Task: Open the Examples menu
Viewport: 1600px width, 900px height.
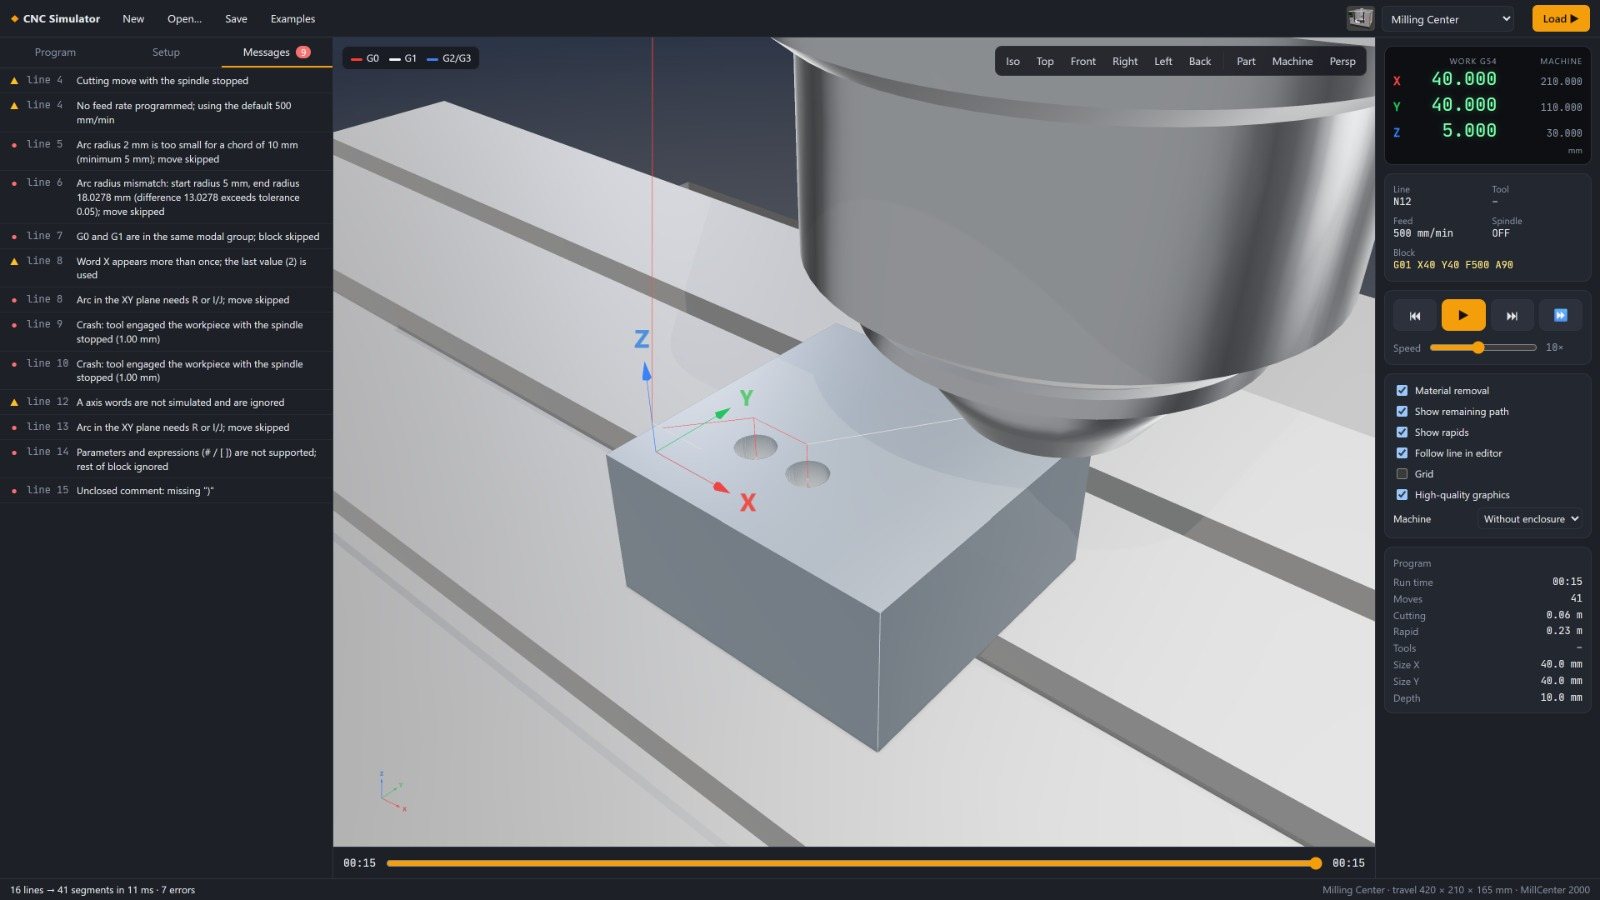Action: point(293,19)
